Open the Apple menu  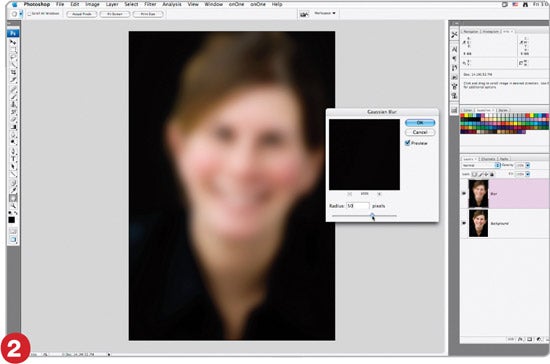click(x=14, y=4)
